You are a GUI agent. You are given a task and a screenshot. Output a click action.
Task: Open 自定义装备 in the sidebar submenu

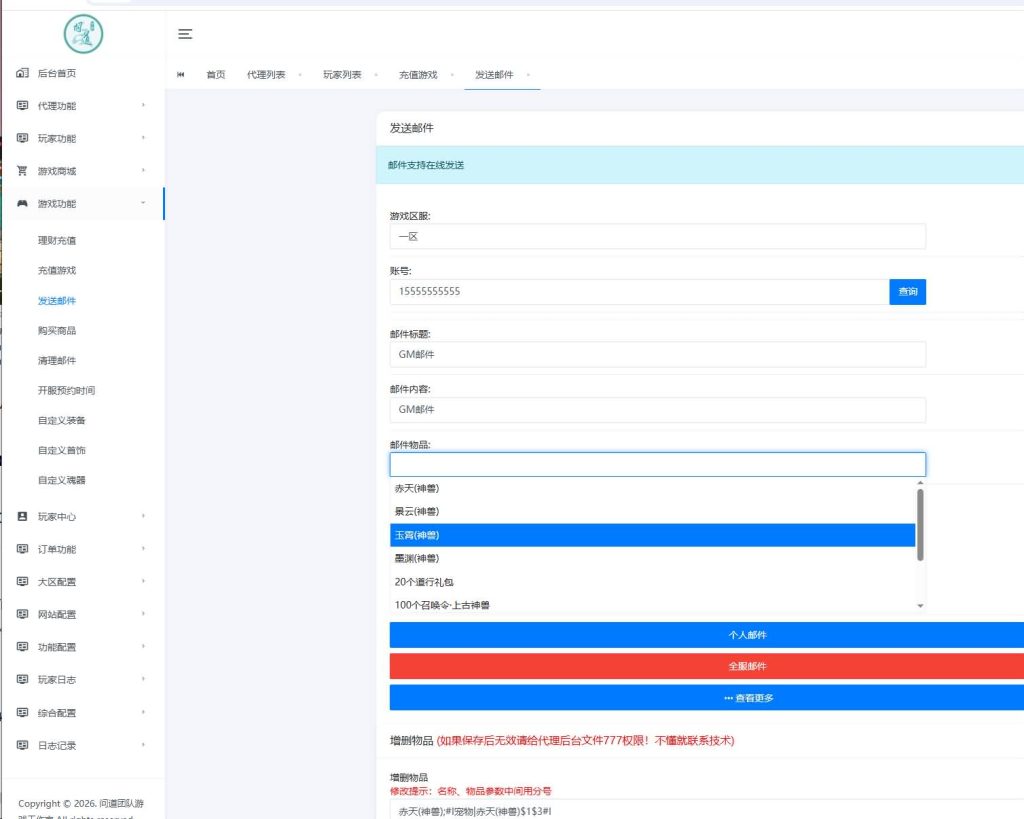coord(61,420)
